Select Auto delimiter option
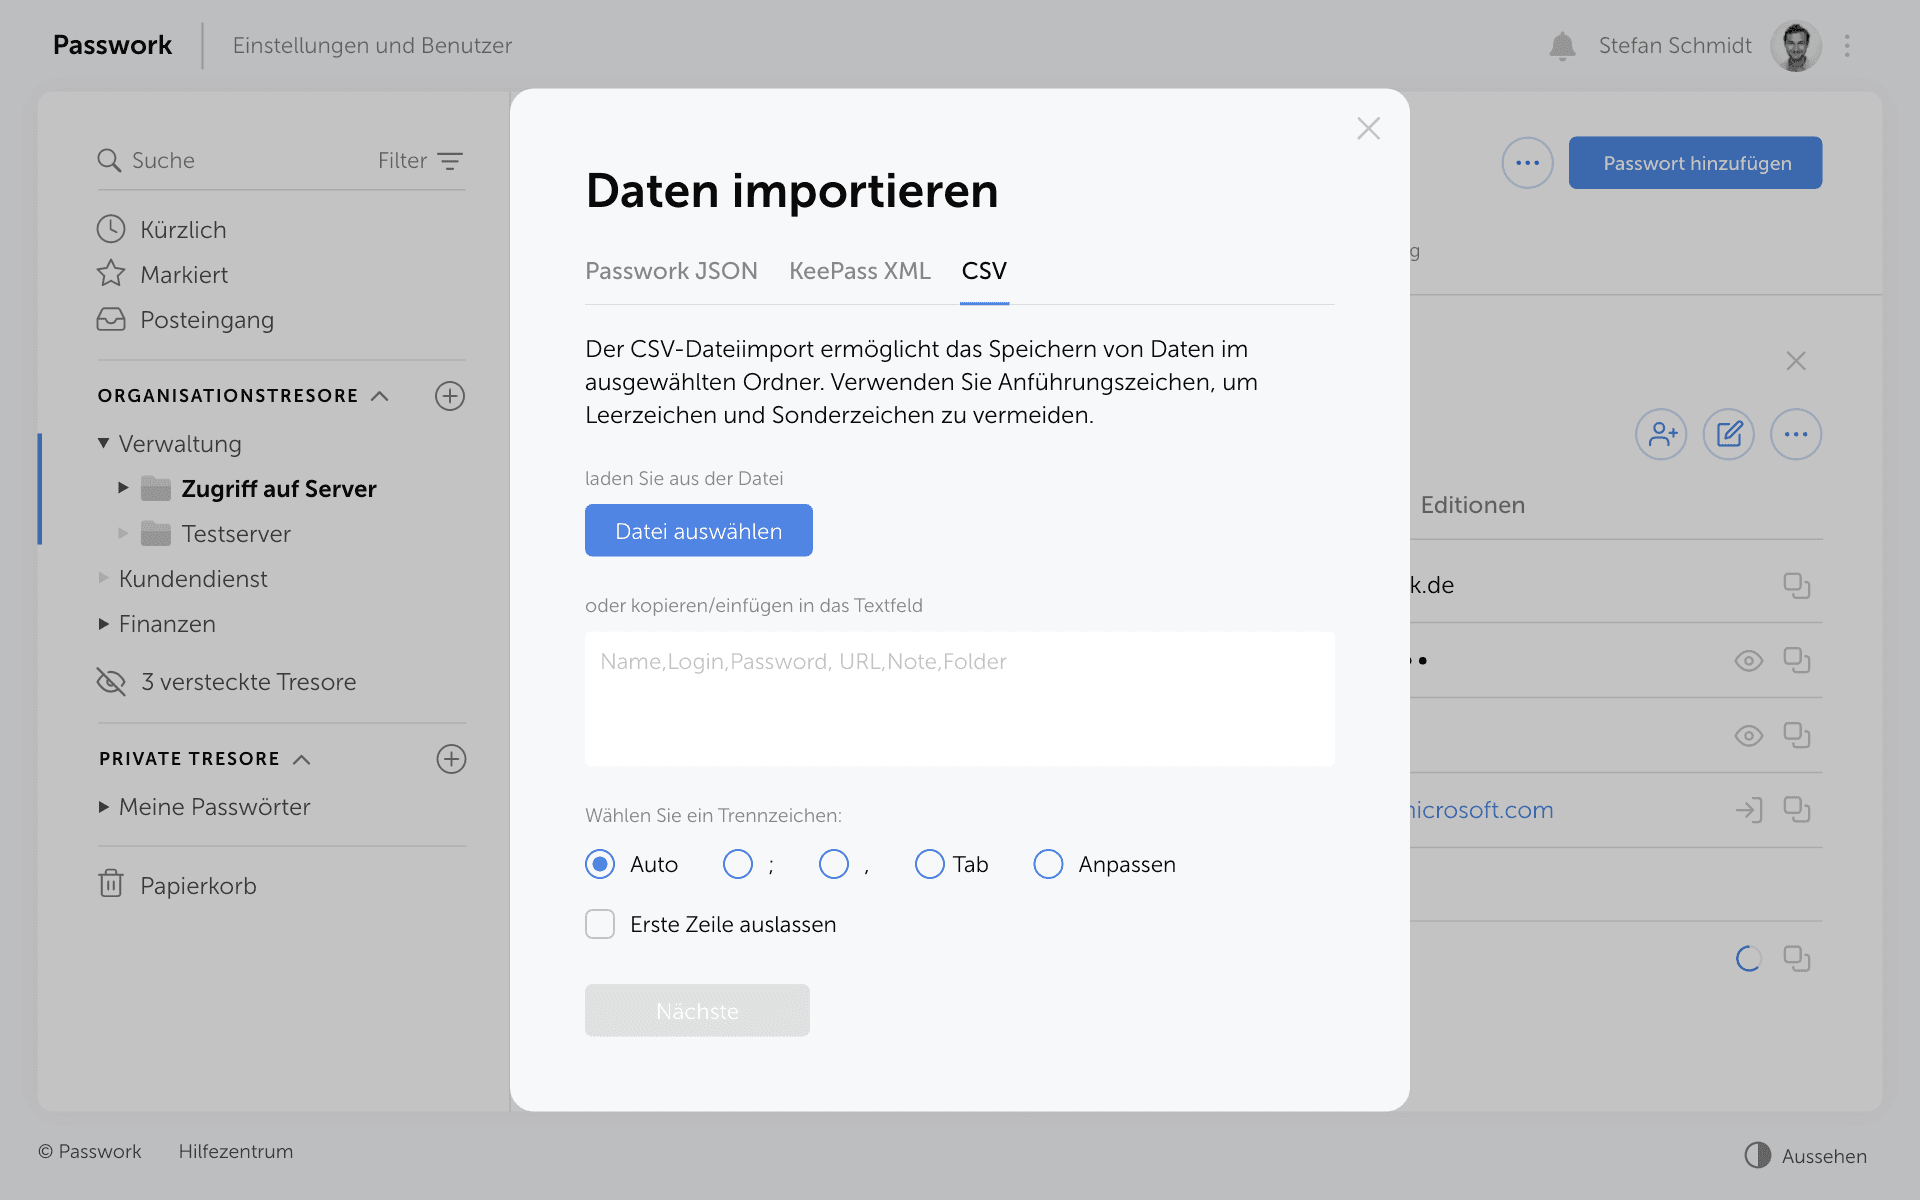 (x=600, y=864)
